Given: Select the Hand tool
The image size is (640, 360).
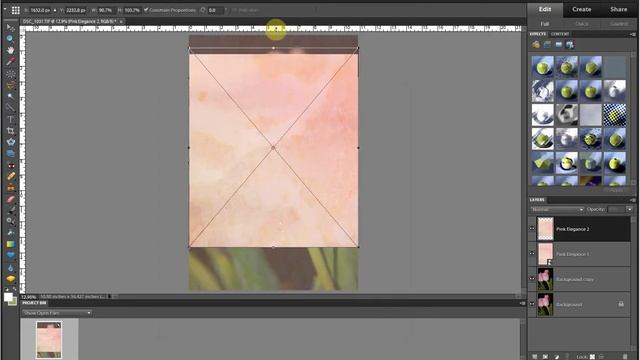Looking at the screenshot, I should click(10, 50).
